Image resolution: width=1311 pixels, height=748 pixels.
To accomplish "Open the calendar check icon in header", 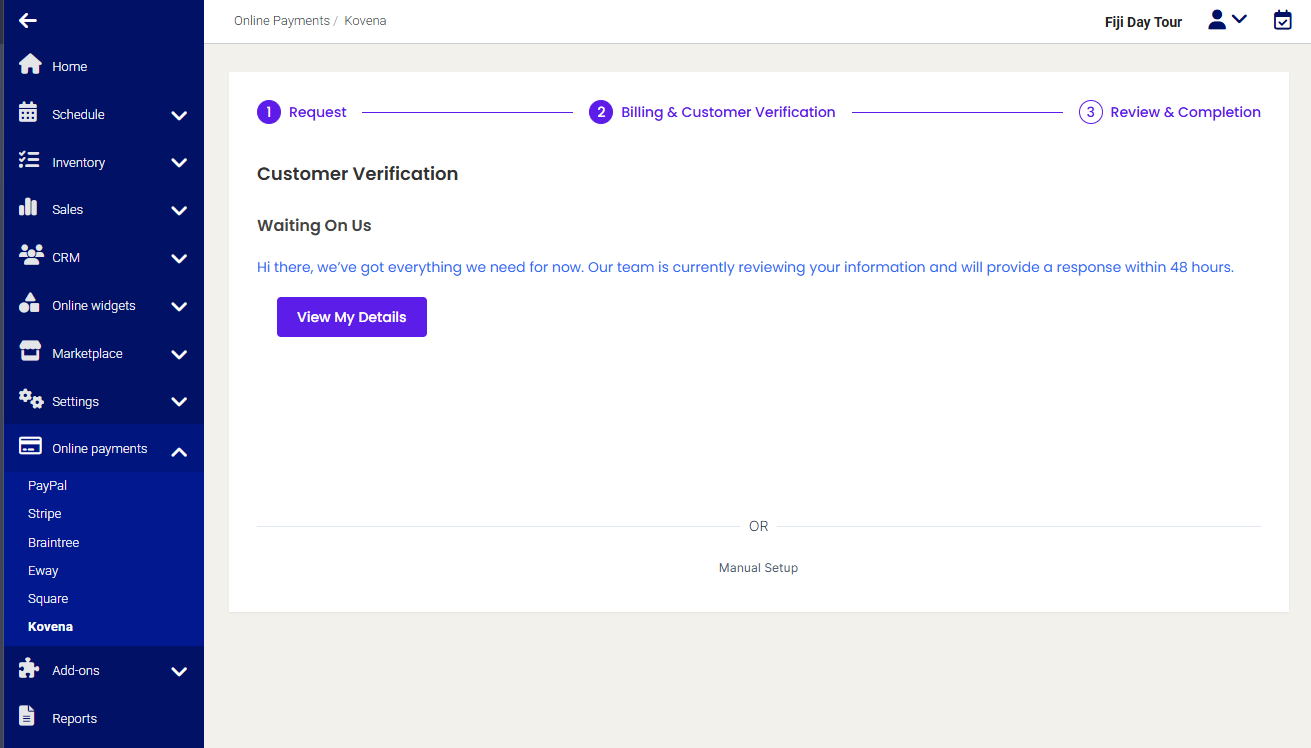I will pos(1283,20).
